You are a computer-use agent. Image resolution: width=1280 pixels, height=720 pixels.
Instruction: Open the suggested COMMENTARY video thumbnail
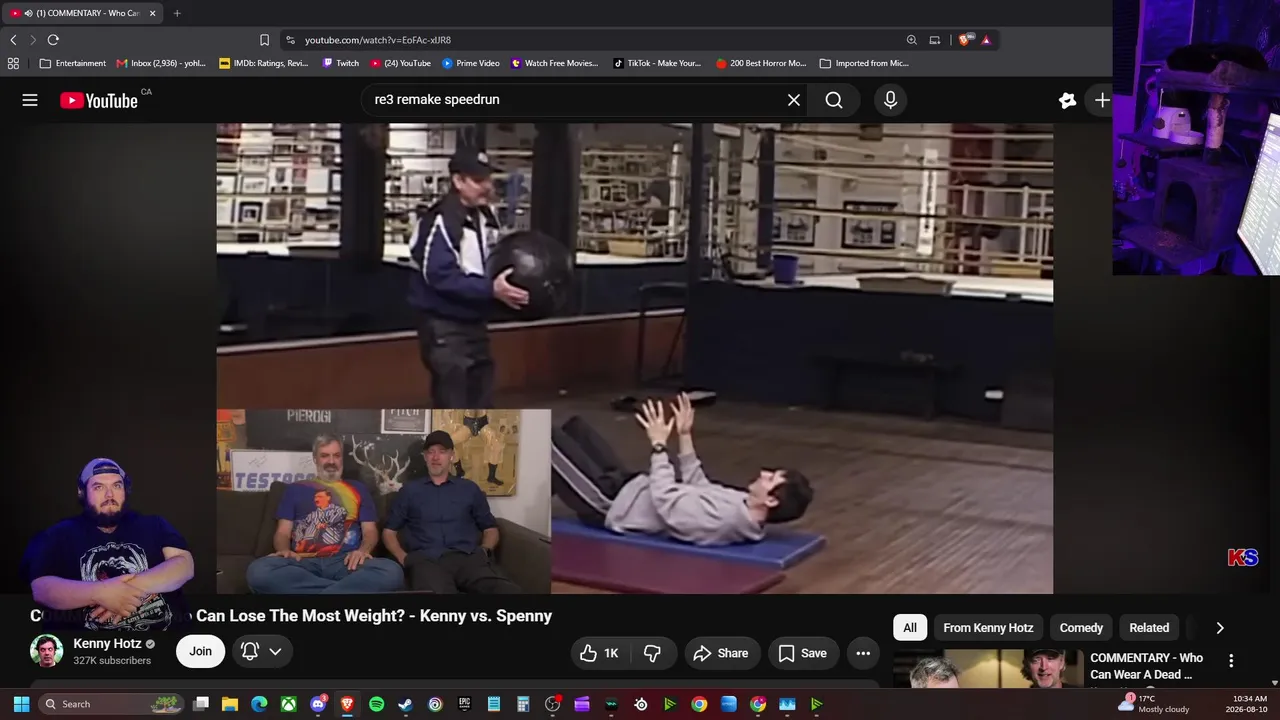[988, 669]
